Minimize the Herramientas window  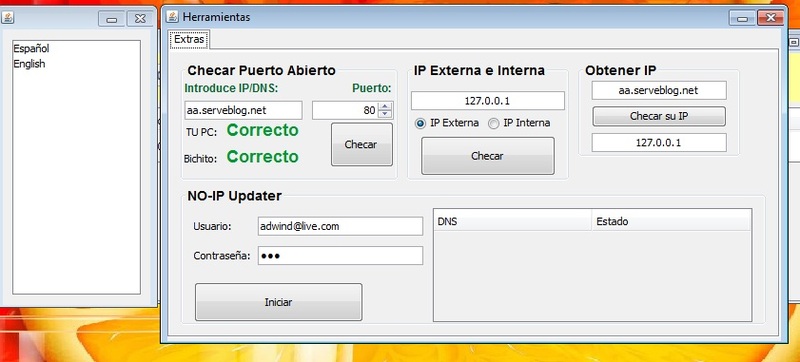point(742,18)
